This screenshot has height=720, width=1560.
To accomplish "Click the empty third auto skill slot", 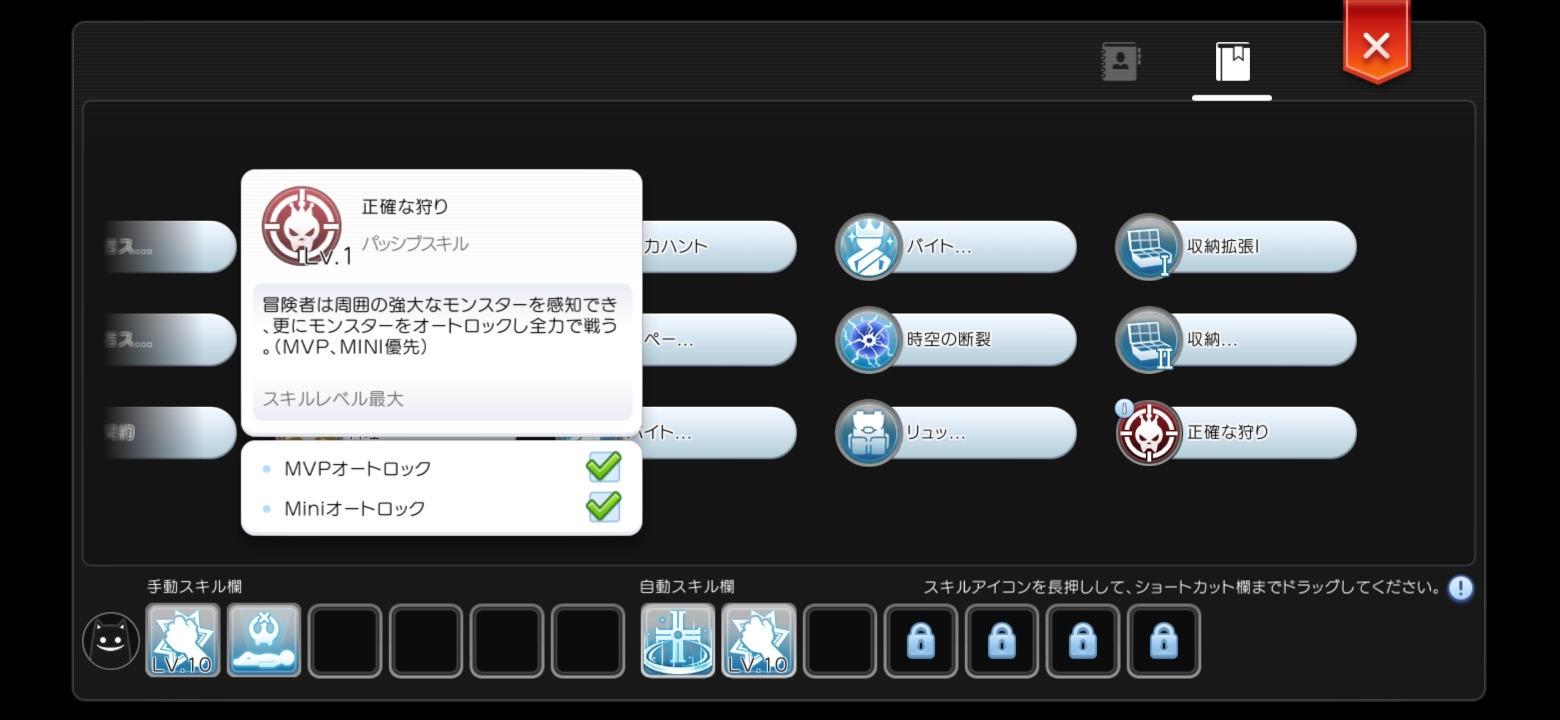I will [x=840, y=641].
